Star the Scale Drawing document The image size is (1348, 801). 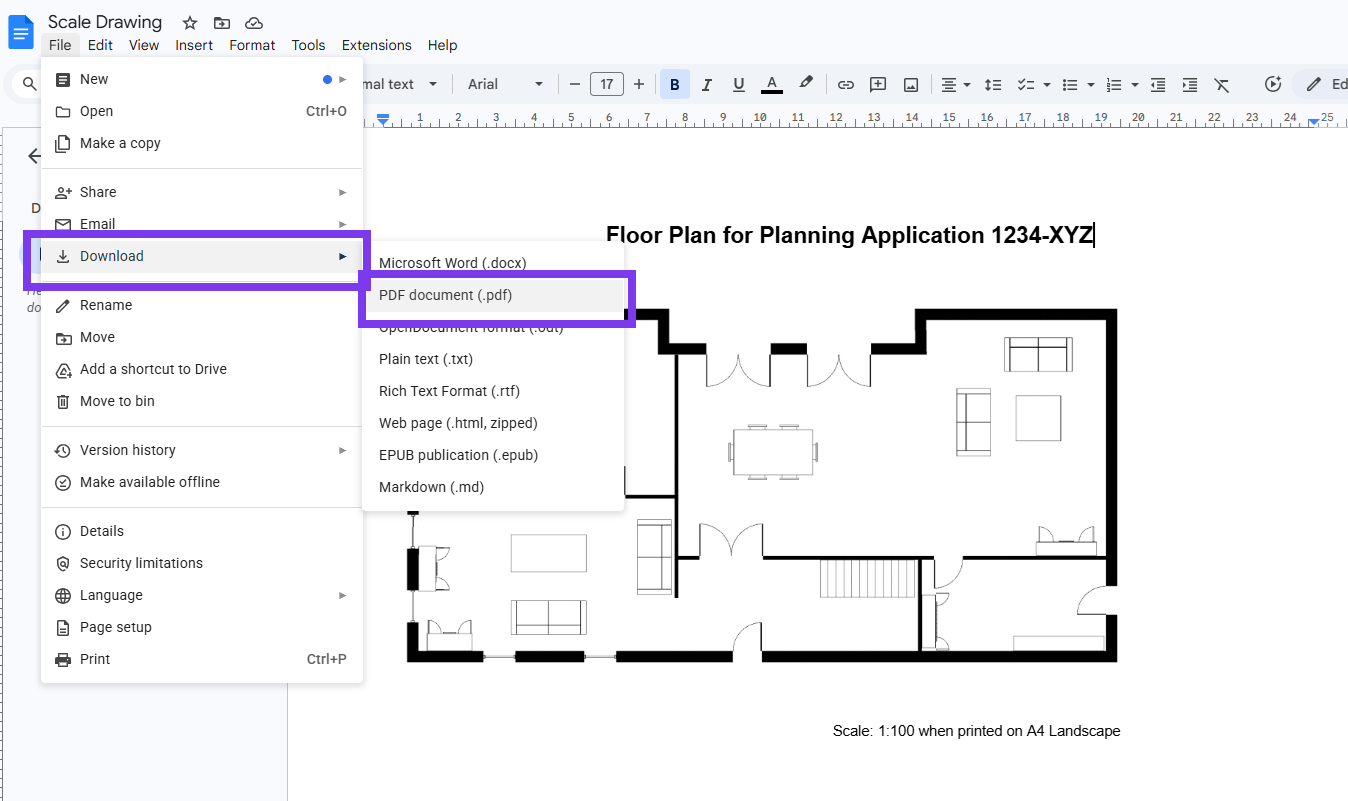pyautogui.click(x=189, y=22)
